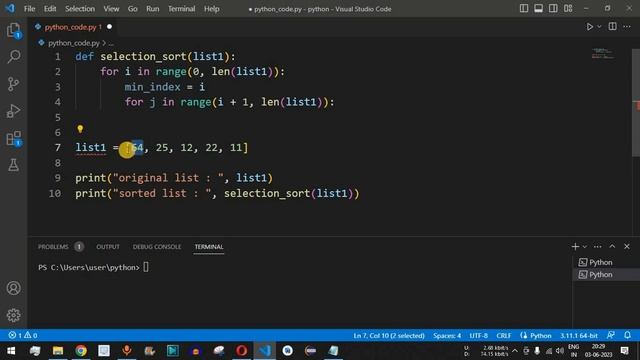Open the Explorer view in activity bar
The height and width of the screenshot is (360, 640).
[13, 31]
